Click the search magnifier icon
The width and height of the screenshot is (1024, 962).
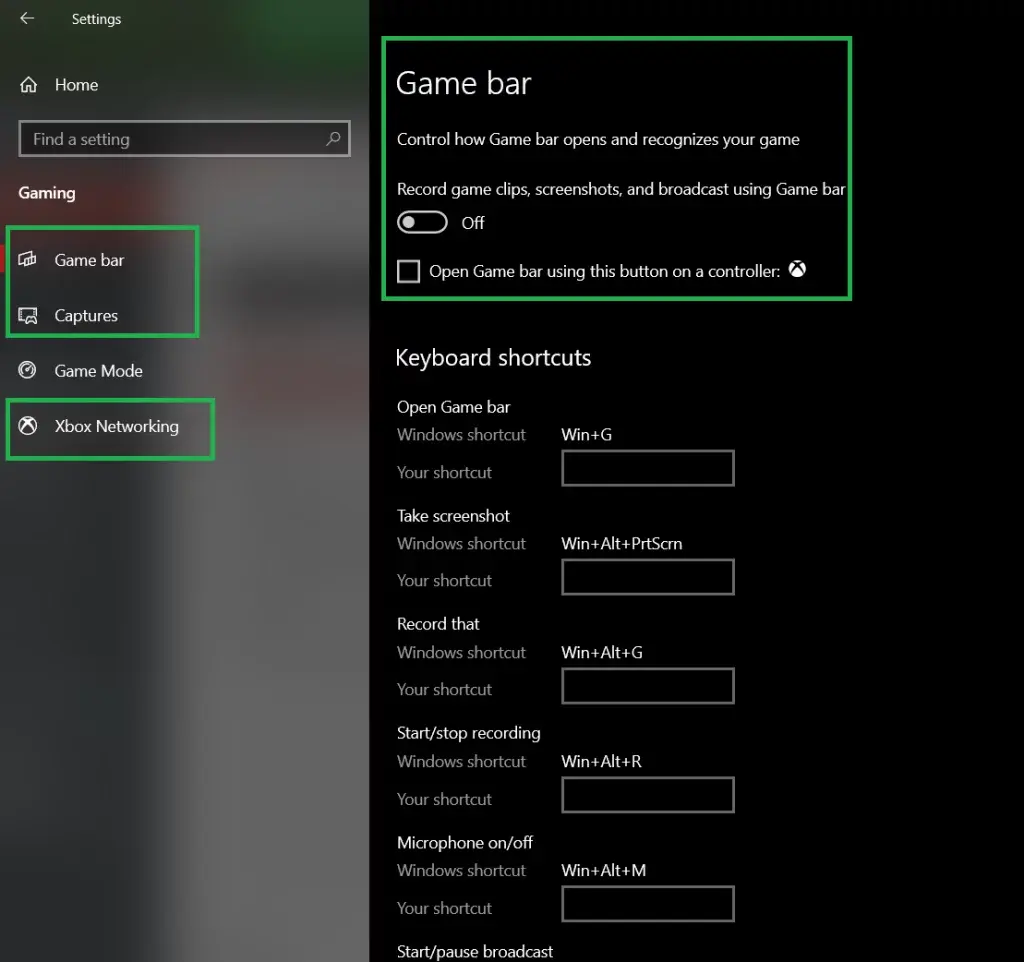(333, 138)
